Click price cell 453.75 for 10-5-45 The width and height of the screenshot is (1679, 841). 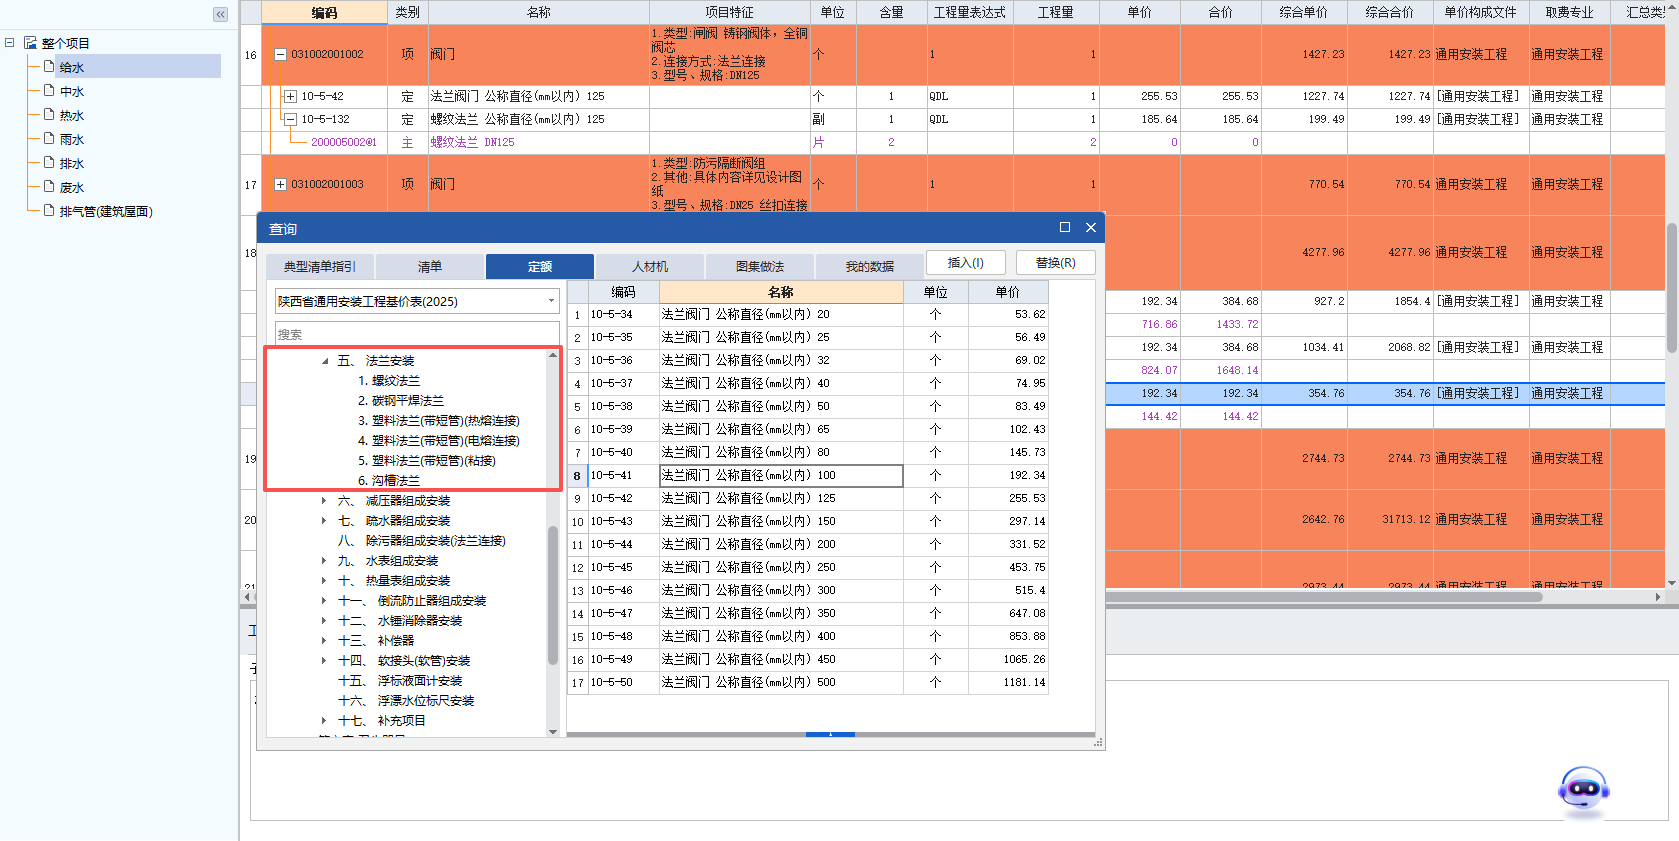[x=1008, y=568]
